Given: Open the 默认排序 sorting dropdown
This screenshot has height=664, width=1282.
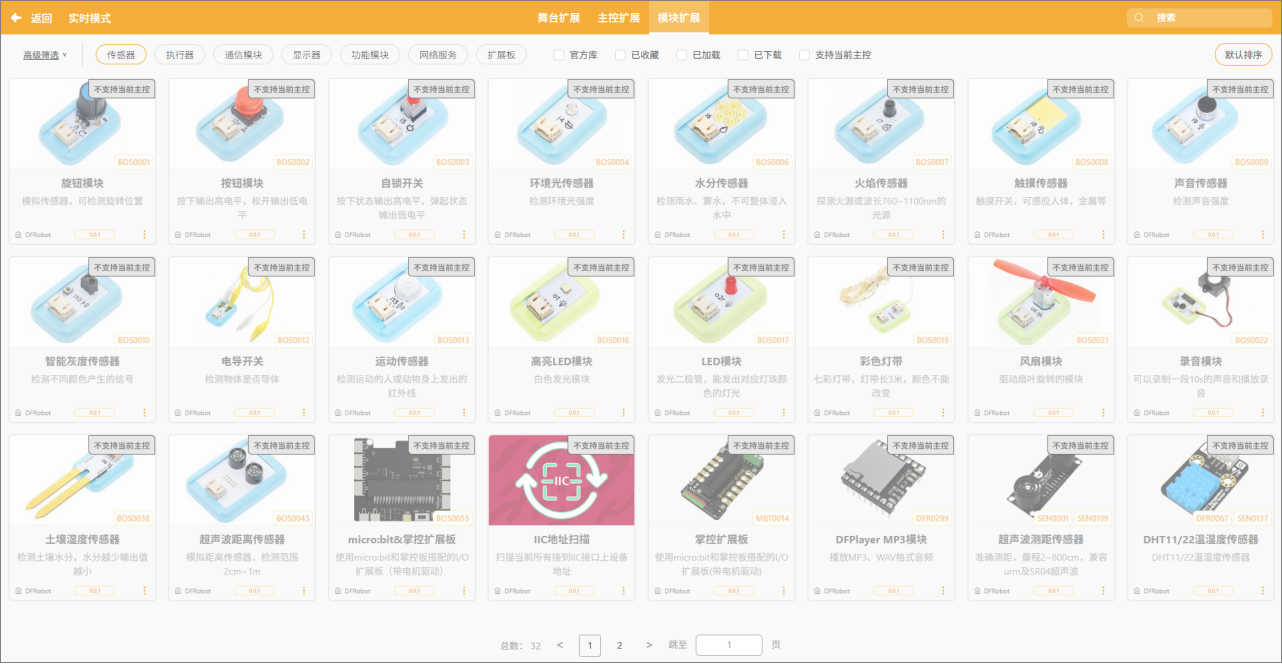Looking at the screenshot, I should (1243, 55).
